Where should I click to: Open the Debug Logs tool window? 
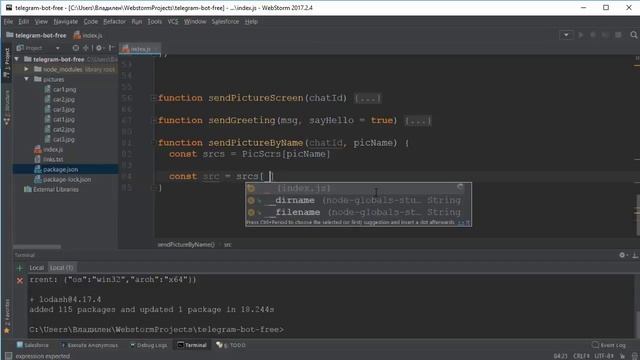[x=149, y=345]
